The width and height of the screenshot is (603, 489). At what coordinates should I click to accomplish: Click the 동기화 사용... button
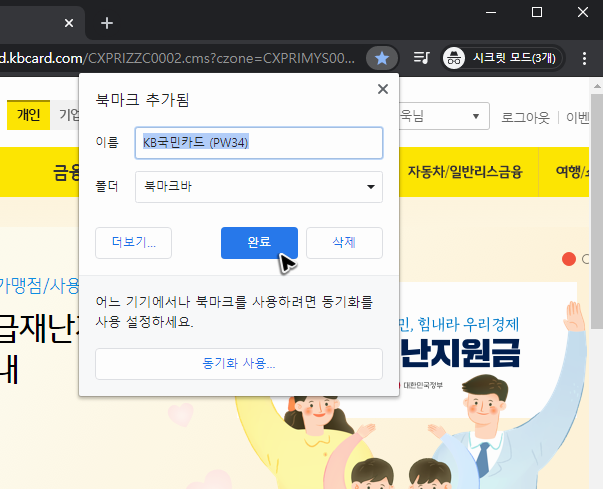pyautogui.click(x=239, y=364)
